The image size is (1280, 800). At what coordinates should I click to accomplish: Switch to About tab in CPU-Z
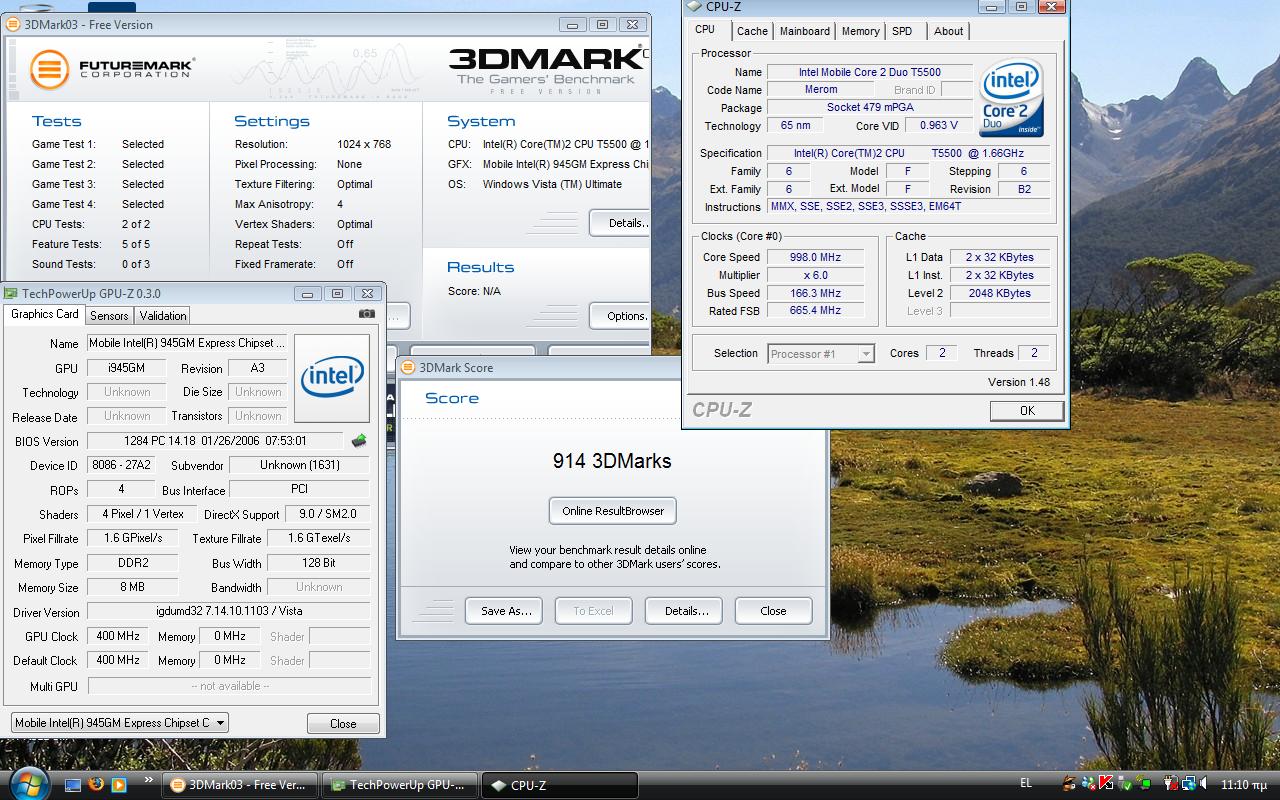pos(948,31)
